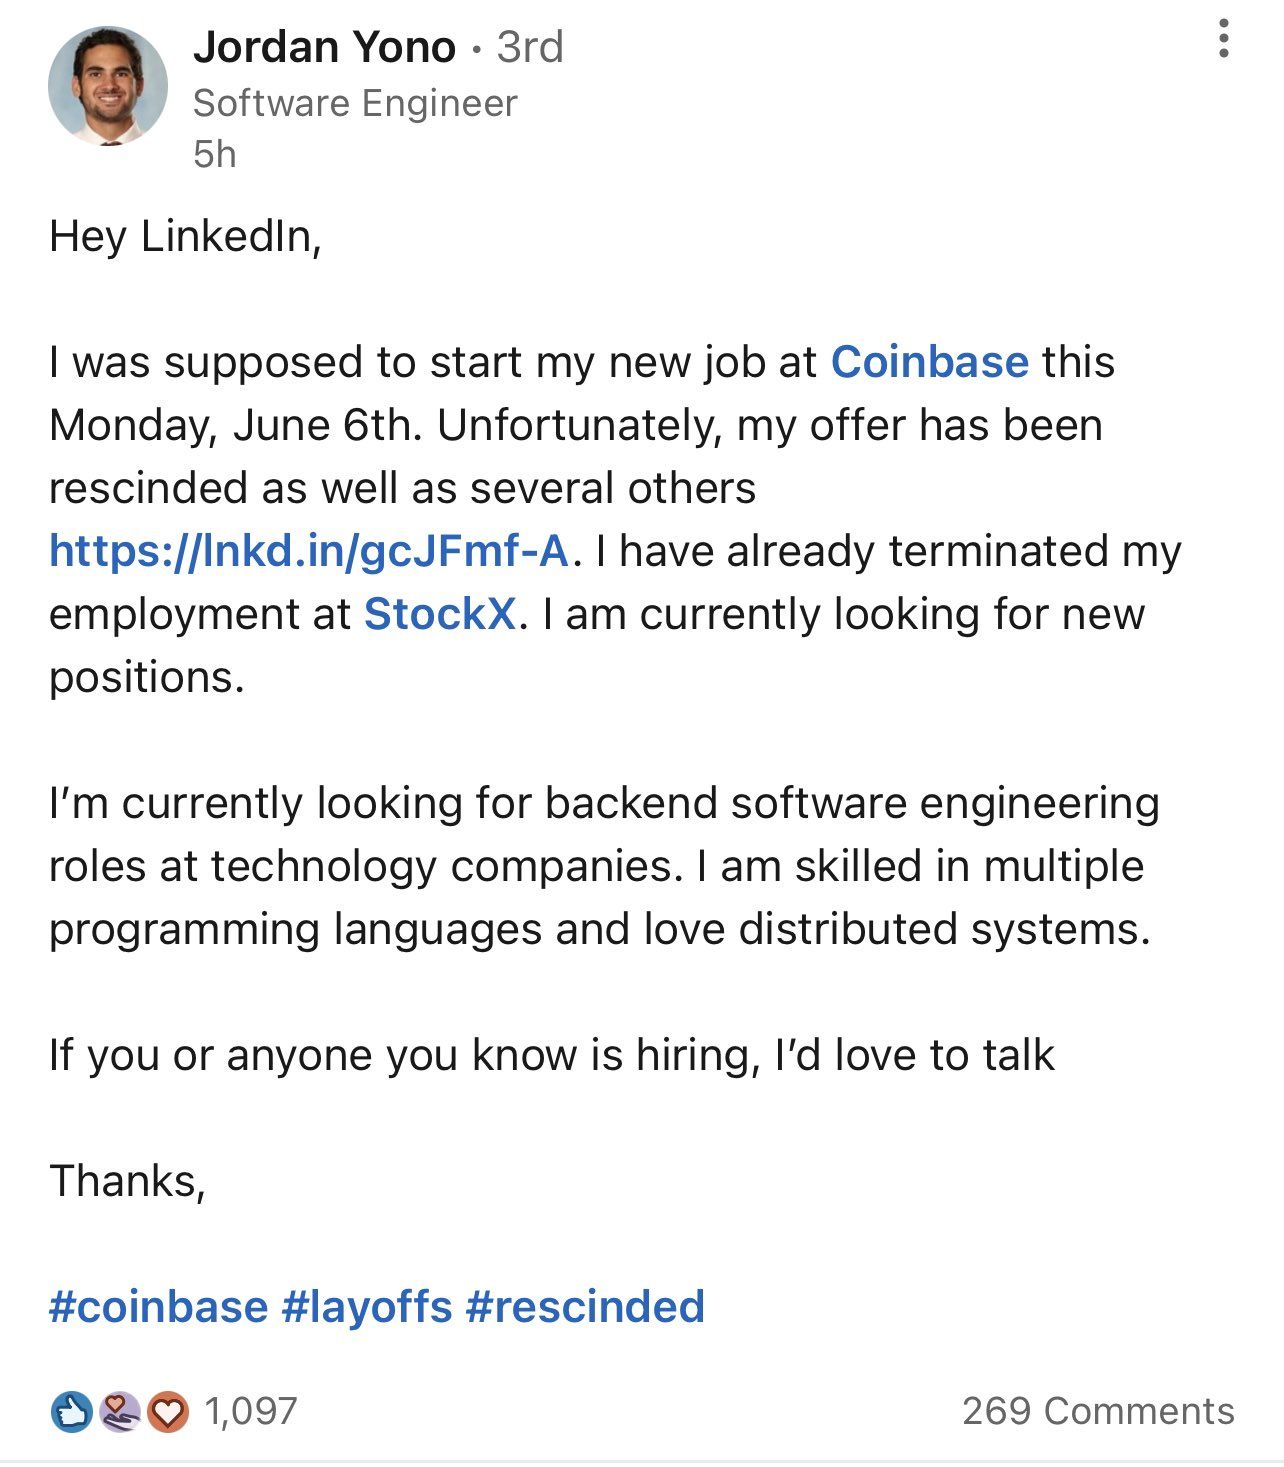The height and width of the screenshot is (1467, 1284).
Task: Open the 269 Comments section
Action: [x=1098, y=1412]
